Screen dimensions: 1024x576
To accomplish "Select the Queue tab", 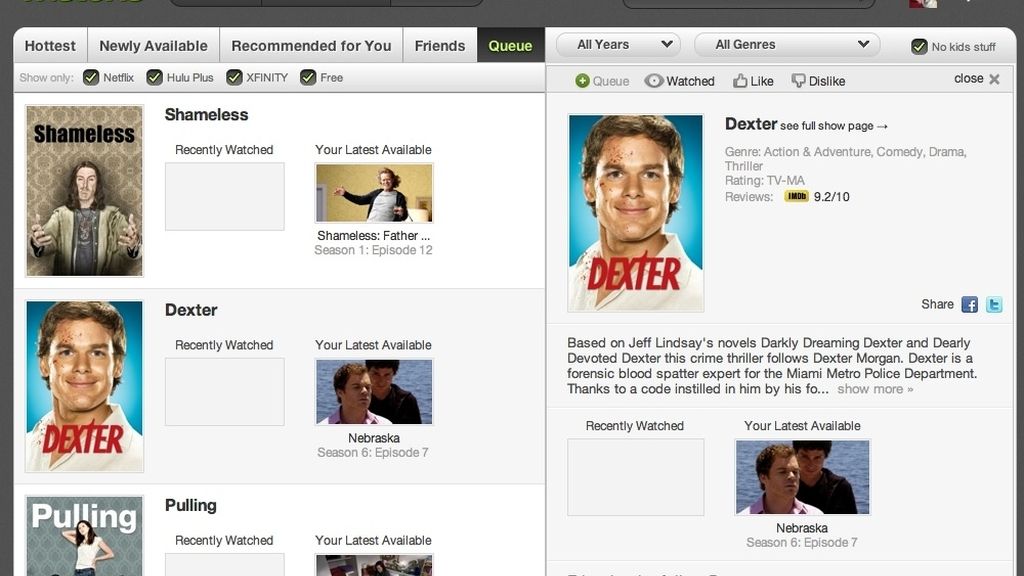I will coord(511,46).
